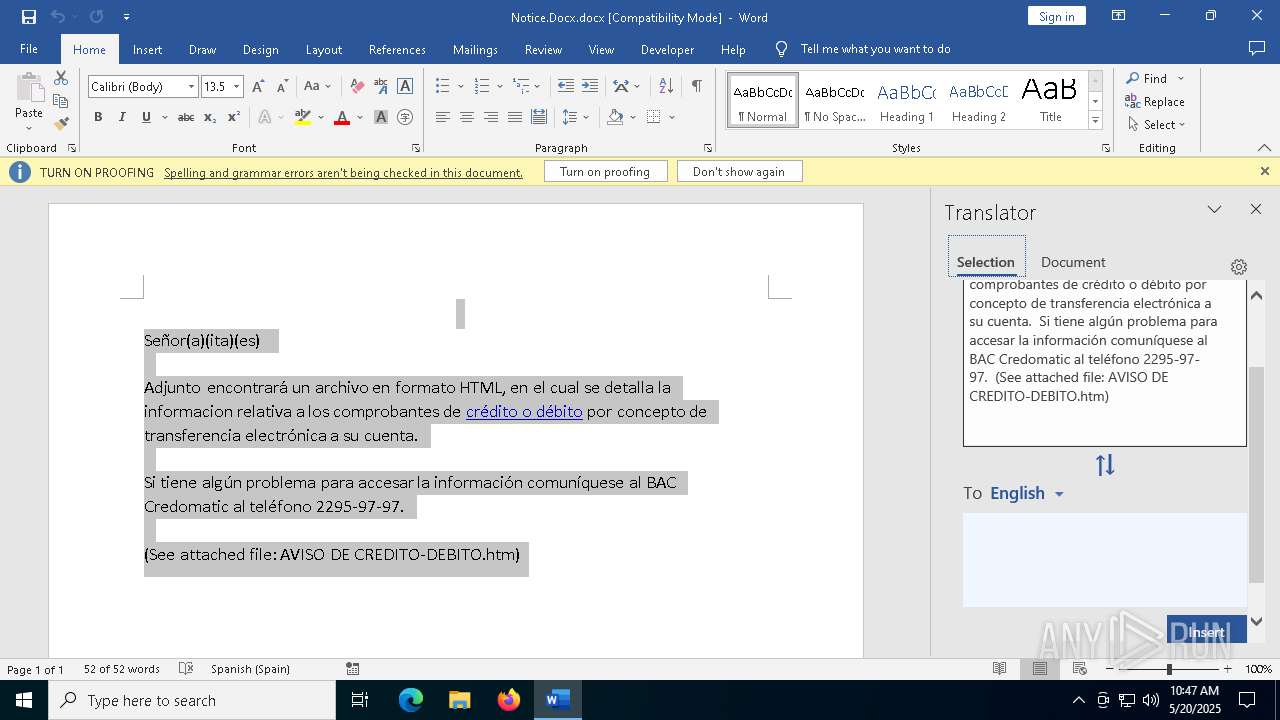Apply strikethrough to selected text
Viewport: 1280px width, 720px height.
186,117
